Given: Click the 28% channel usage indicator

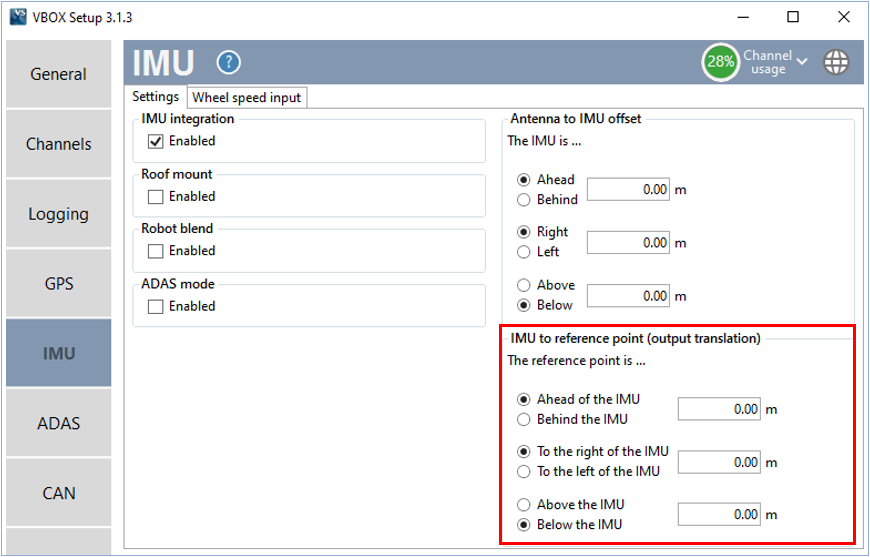Looking at the screenshot, I should pyautogui.click(x=721, y=62).
